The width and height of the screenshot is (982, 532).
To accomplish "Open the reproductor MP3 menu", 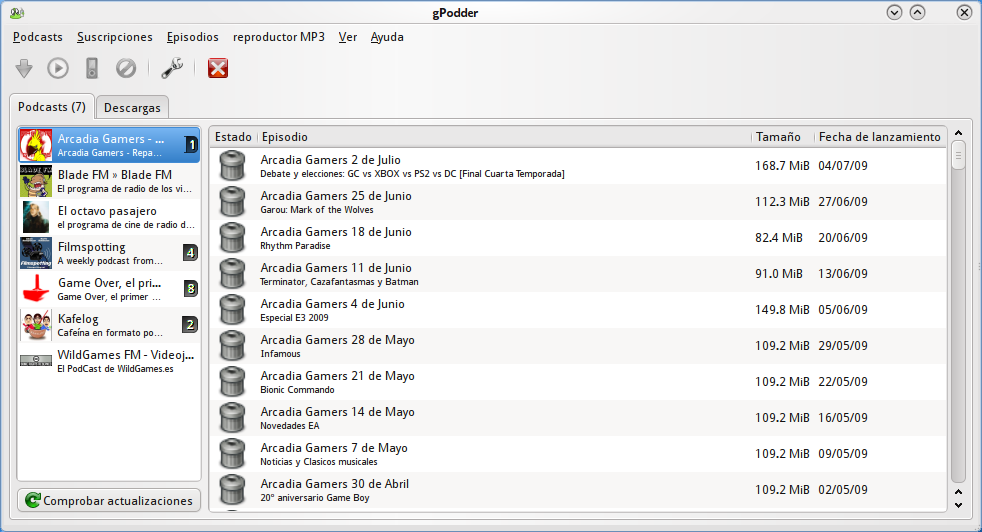I will click(x=279, y=37).
